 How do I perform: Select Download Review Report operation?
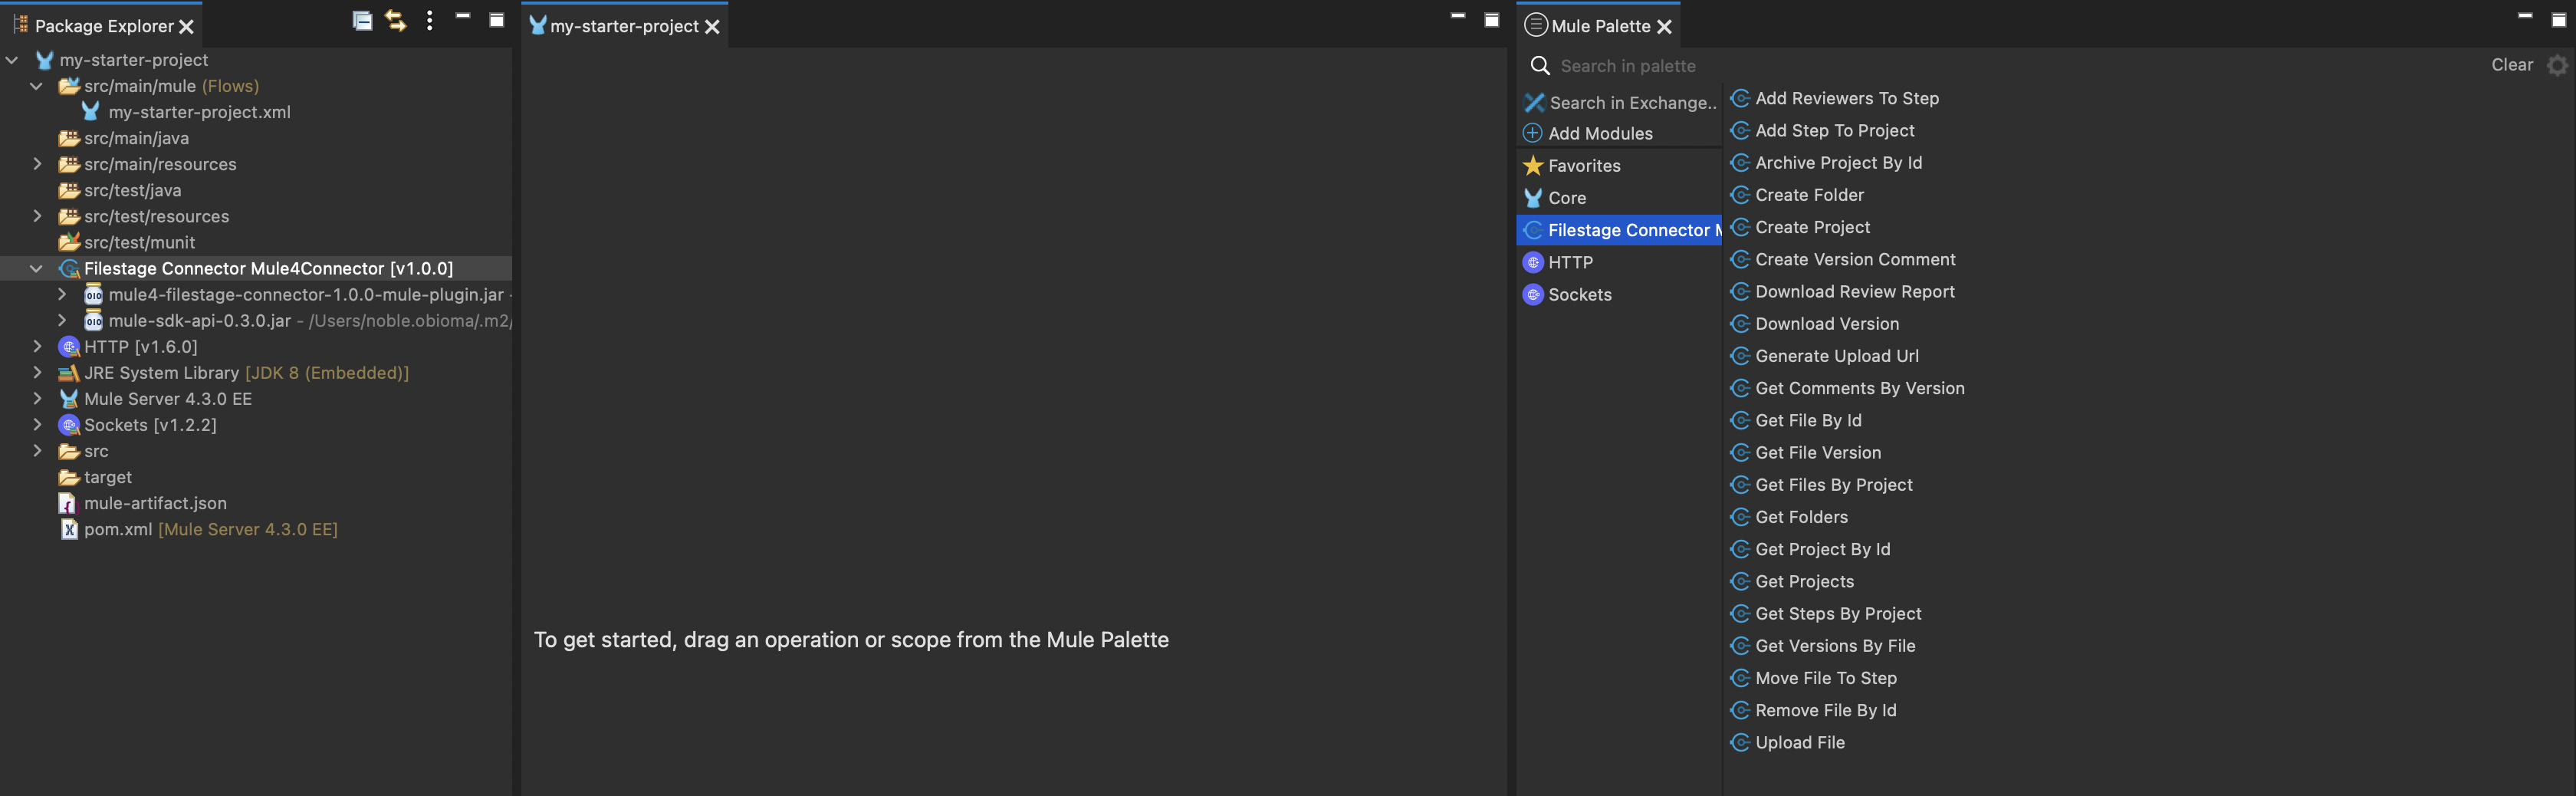(x=1855, y=291)
